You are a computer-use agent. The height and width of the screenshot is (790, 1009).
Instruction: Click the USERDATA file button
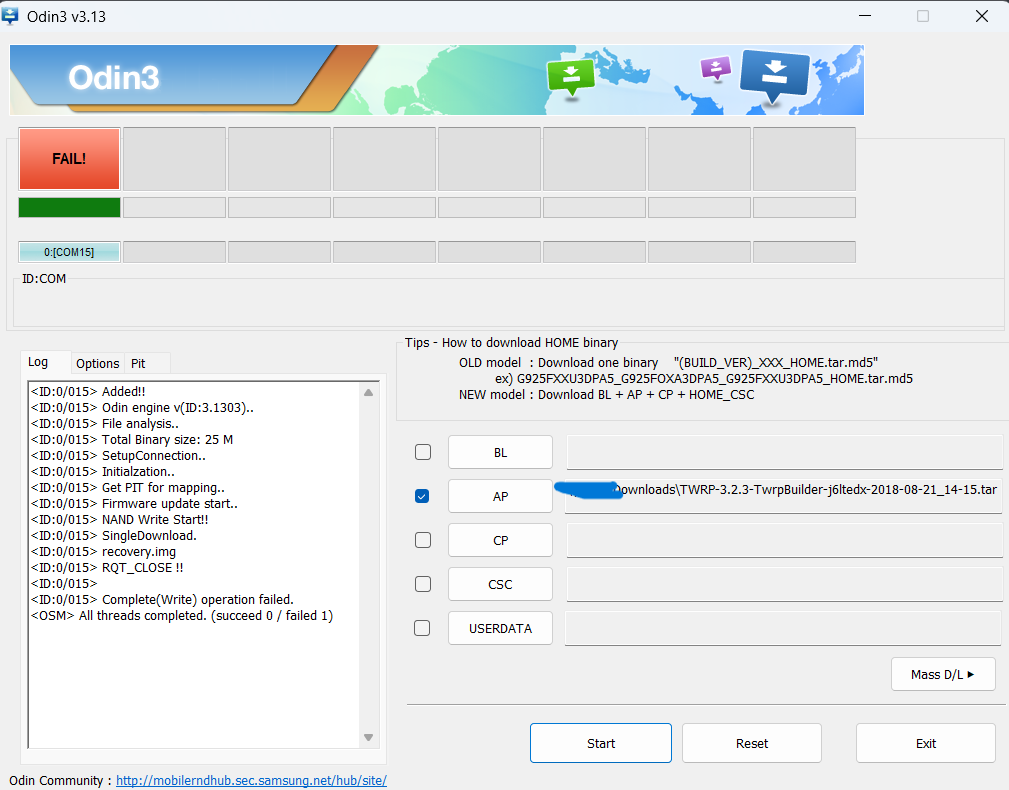[x=500, y=629]
